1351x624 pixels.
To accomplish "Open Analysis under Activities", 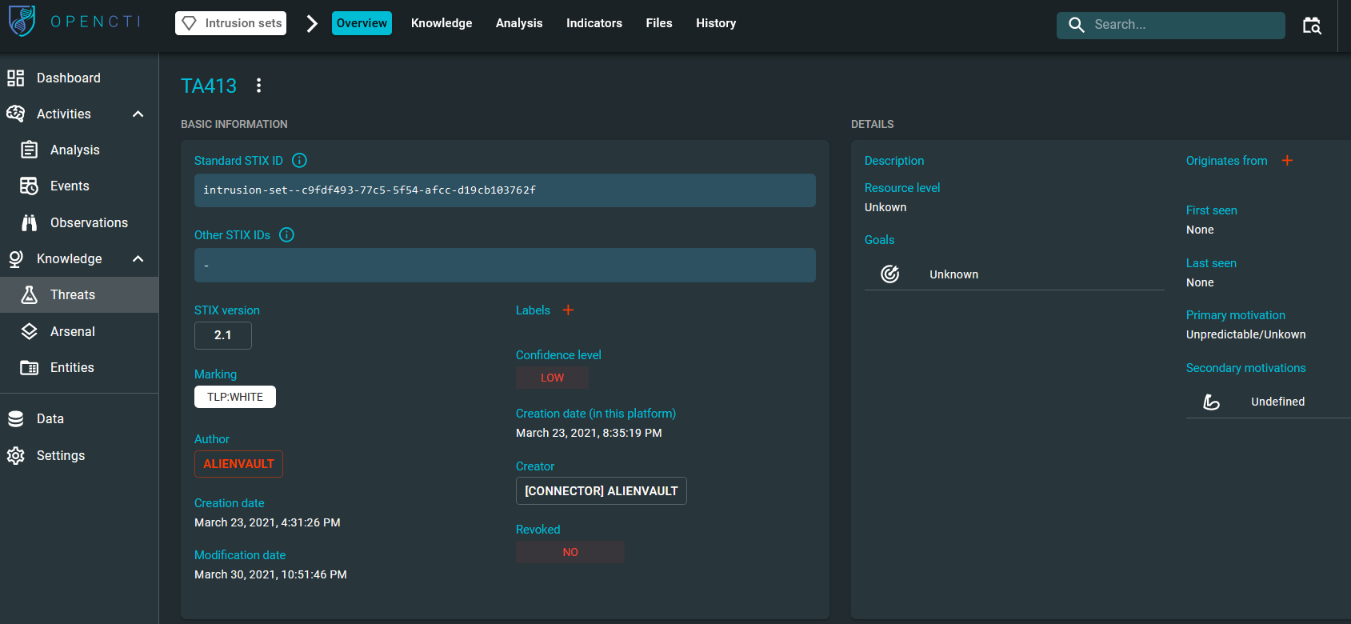I will (79, 150).
